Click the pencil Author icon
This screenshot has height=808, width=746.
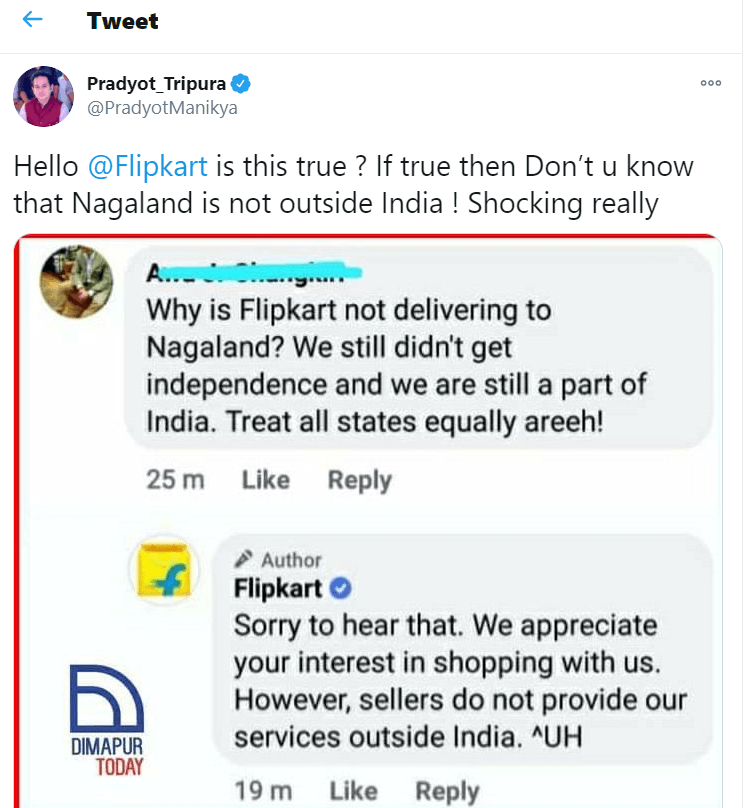point(244,560)
